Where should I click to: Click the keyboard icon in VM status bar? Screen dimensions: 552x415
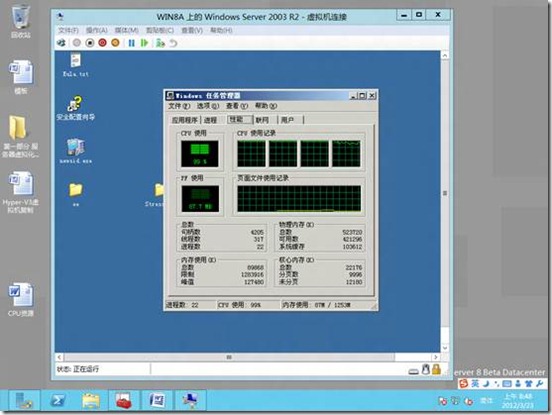(x=413, y=371)
